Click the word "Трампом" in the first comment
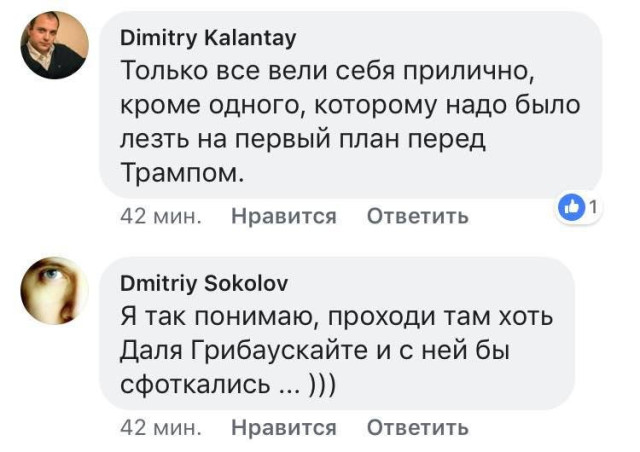The width and height of the screenshot is (640, 452). tap(182, 174)
